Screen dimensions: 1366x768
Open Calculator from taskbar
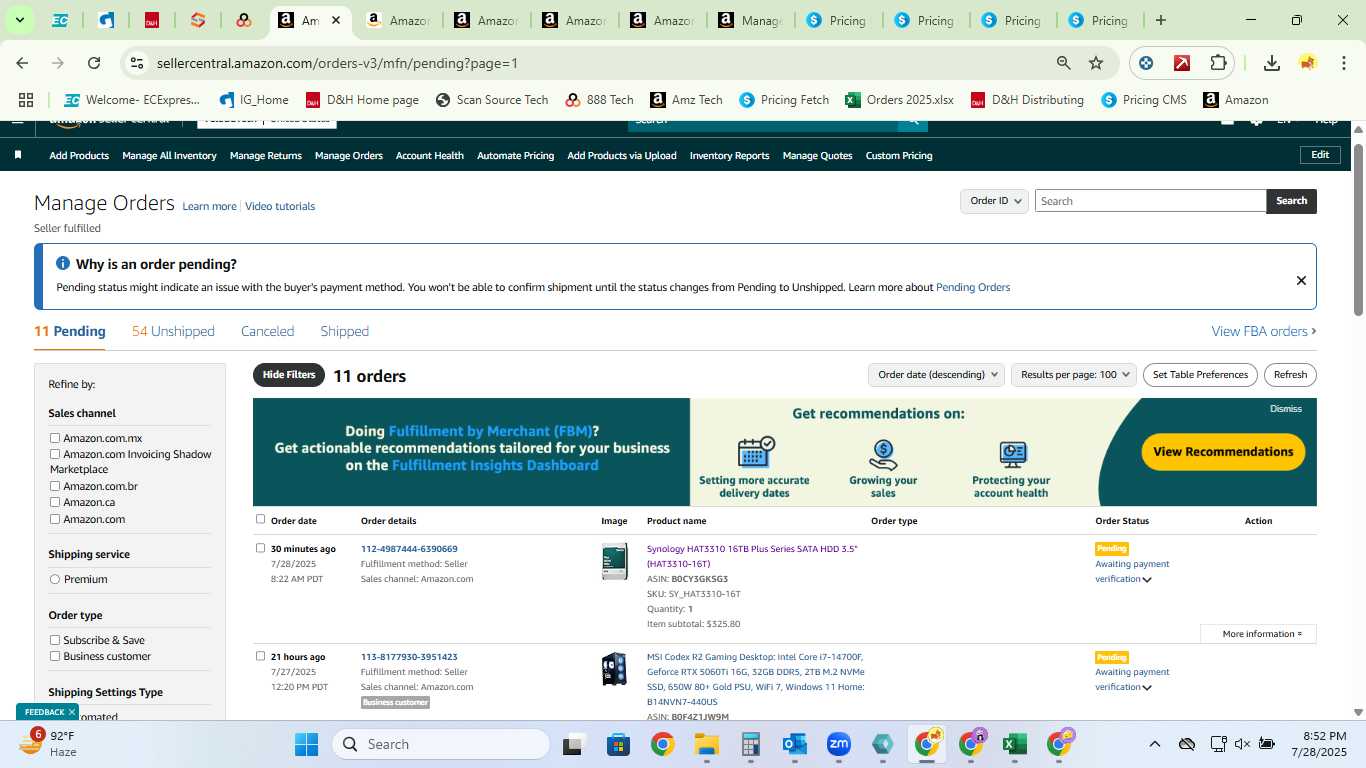click(x=751, y=744)
